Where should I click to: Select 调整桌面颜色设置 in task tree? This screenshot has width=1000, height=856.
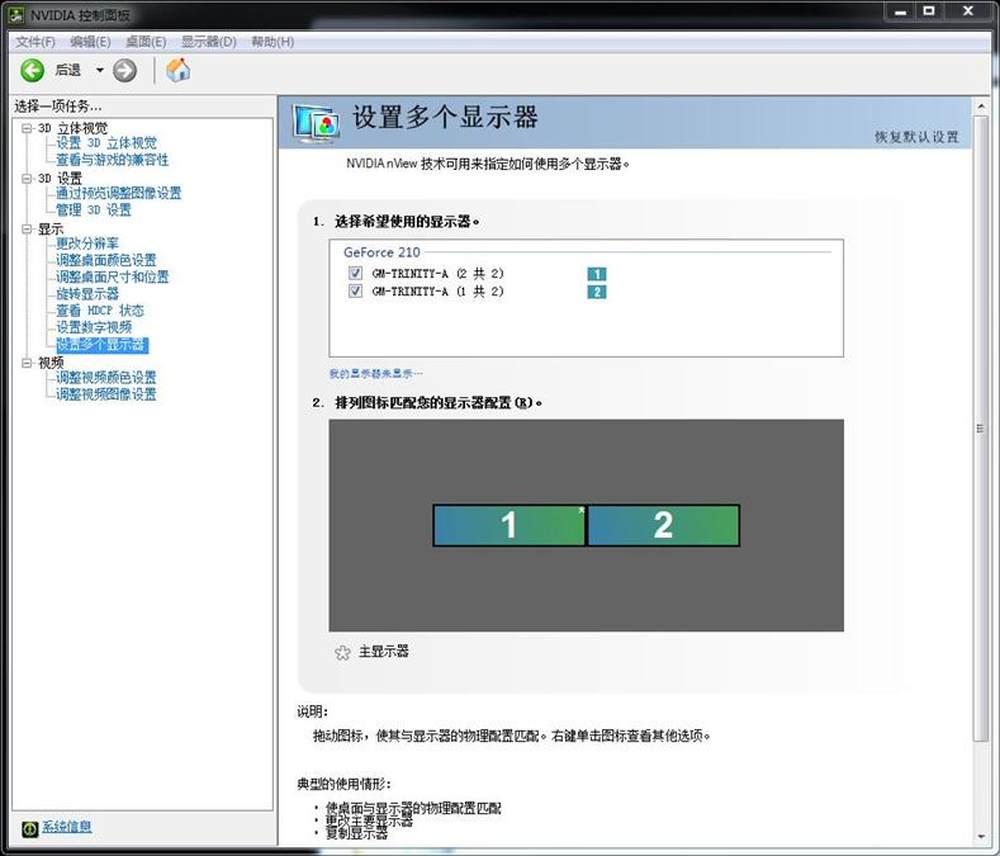106,260
